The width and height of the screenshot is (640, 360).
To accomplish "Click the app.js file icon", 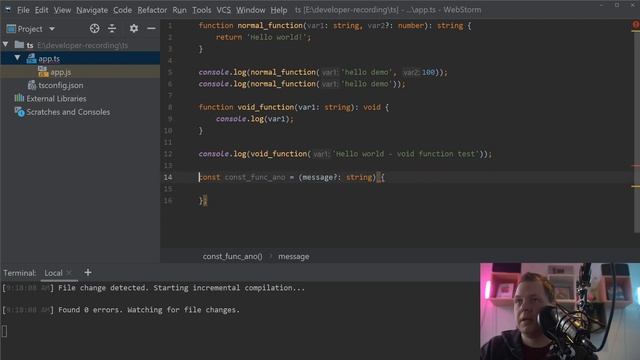I will point(43,72).
